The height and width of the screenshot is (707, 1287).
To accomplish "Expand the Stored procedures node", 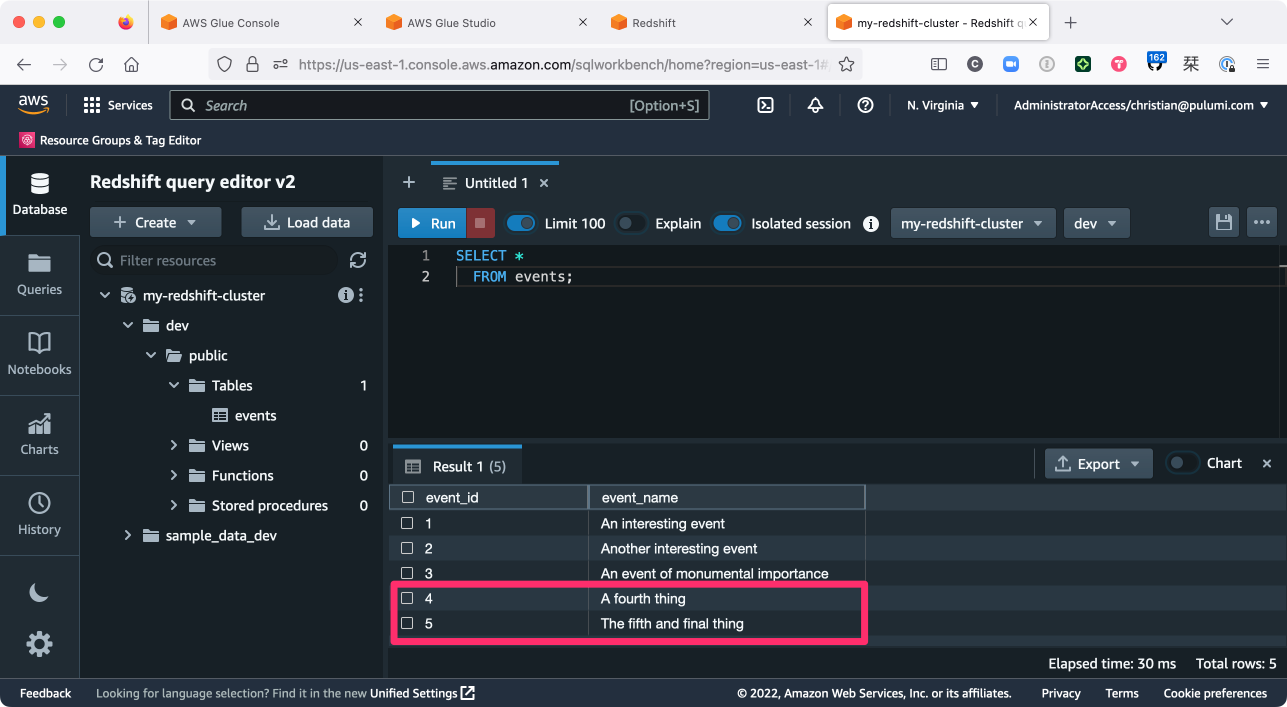I will coord(173,505).
